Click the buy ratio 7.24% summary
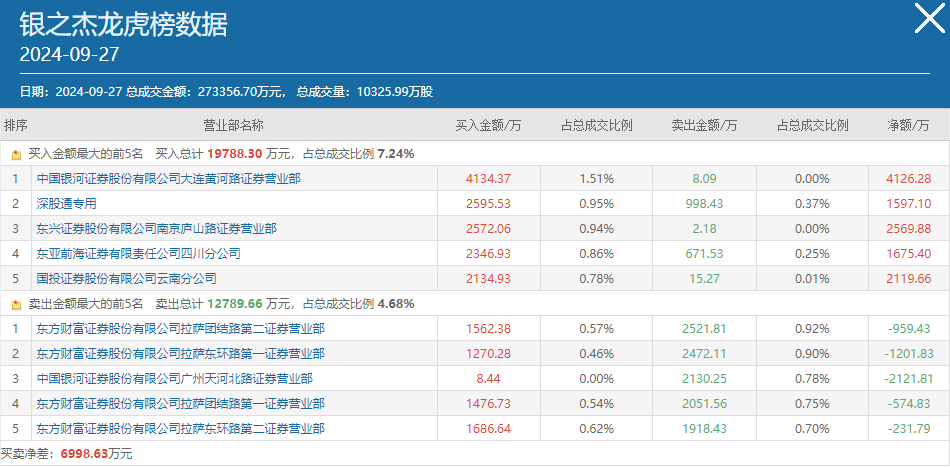This screenshot has width=950, height=467. 396,154
